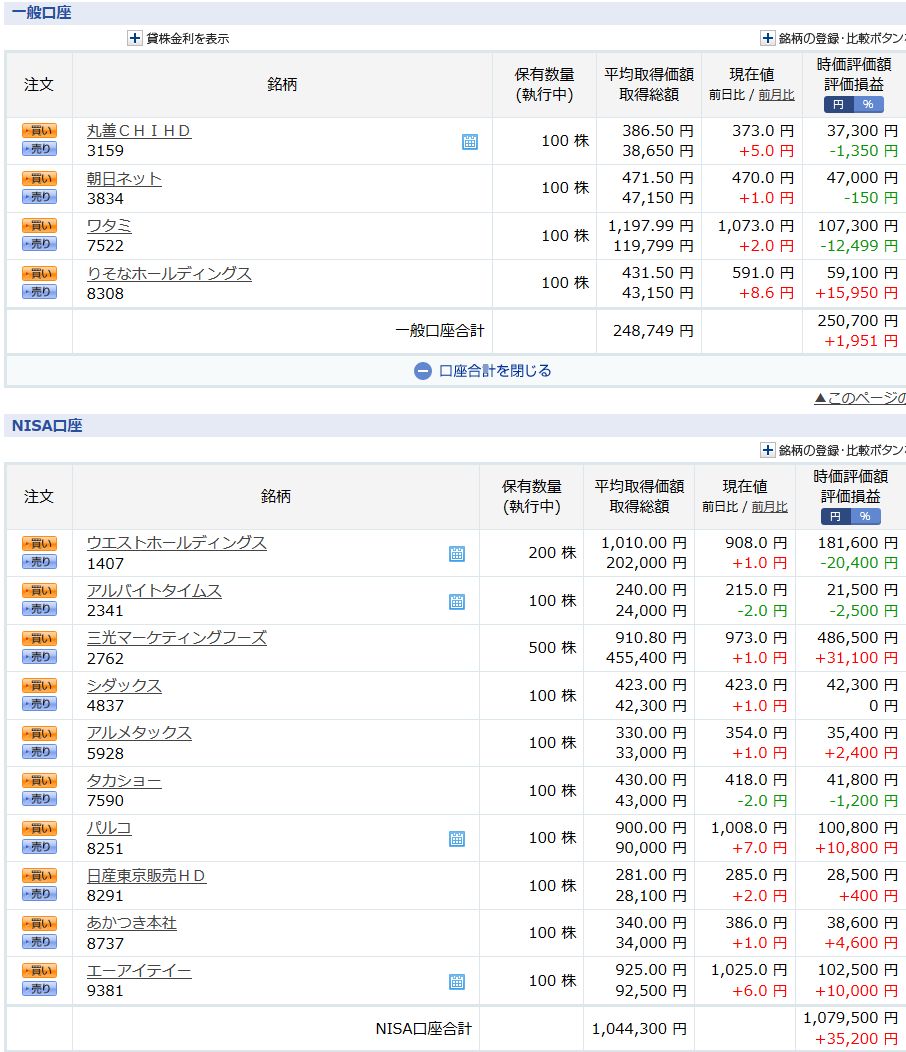The image size is (906, 1052).
Task: Open the アルバイトタイムス stock page
Action: click(x=154, y=590)
